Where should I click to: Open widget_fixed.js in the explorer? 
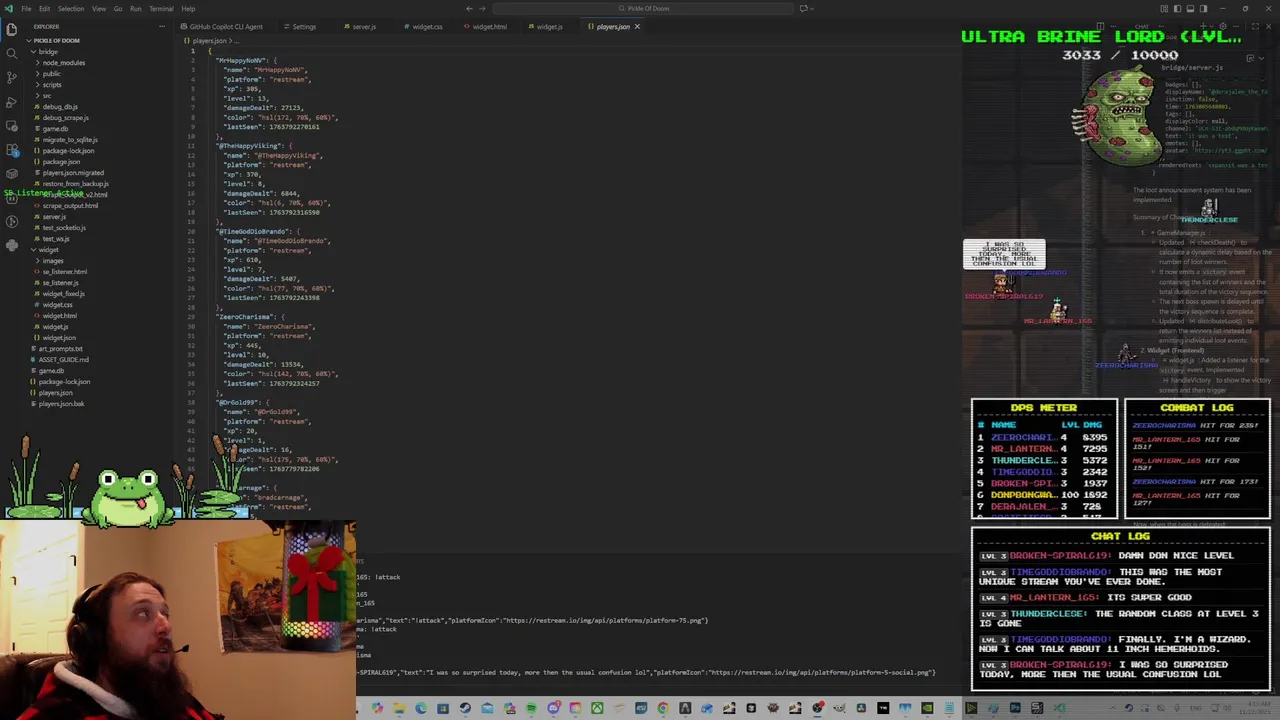pos(64,293)
